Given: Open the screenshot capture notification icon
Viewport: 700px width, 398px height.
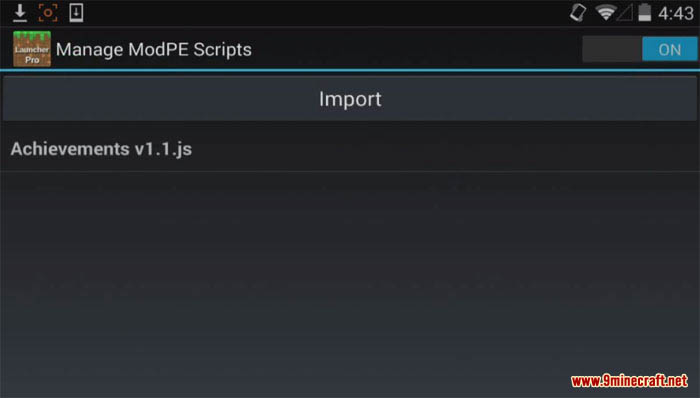Looking at the screenshot, I should (48, 13).
